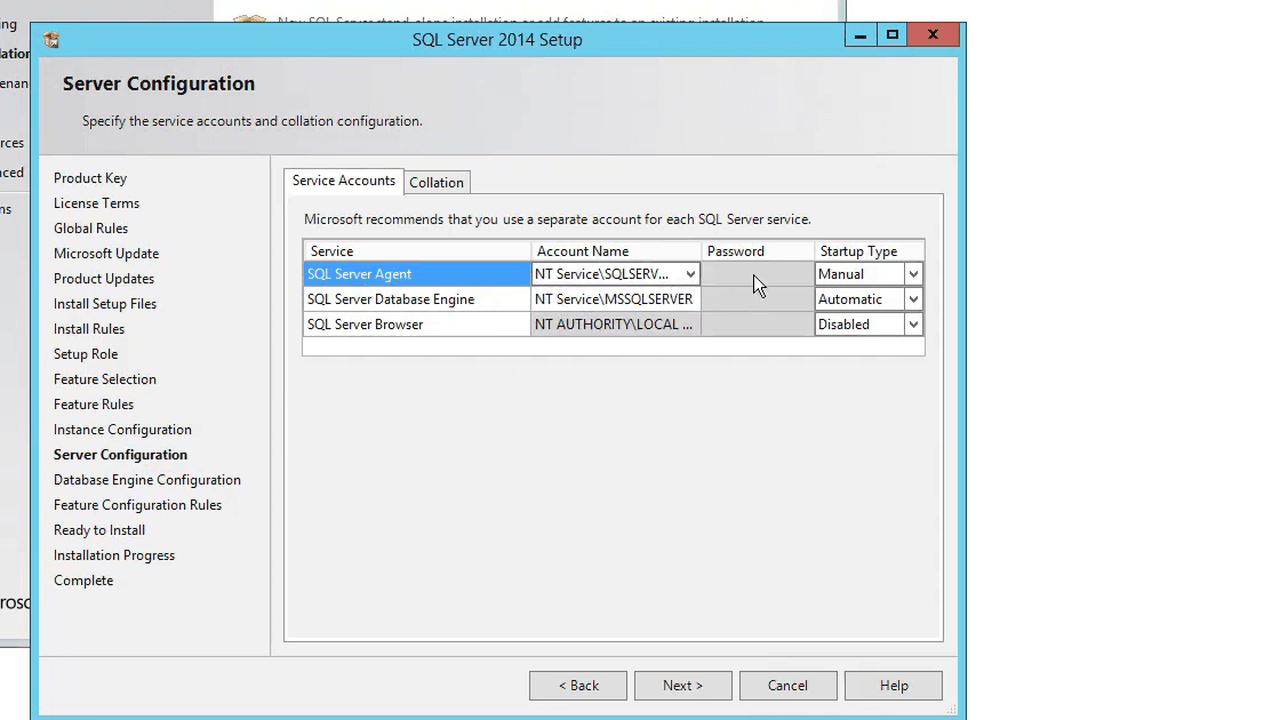The image size is (1280, 720).
Task: Select the SQL Server Database Engine row
Action: [417, 299]
